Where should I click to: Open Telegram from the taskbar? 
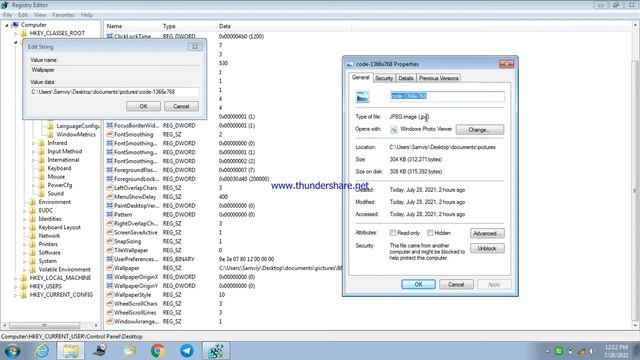click(187, 351)
